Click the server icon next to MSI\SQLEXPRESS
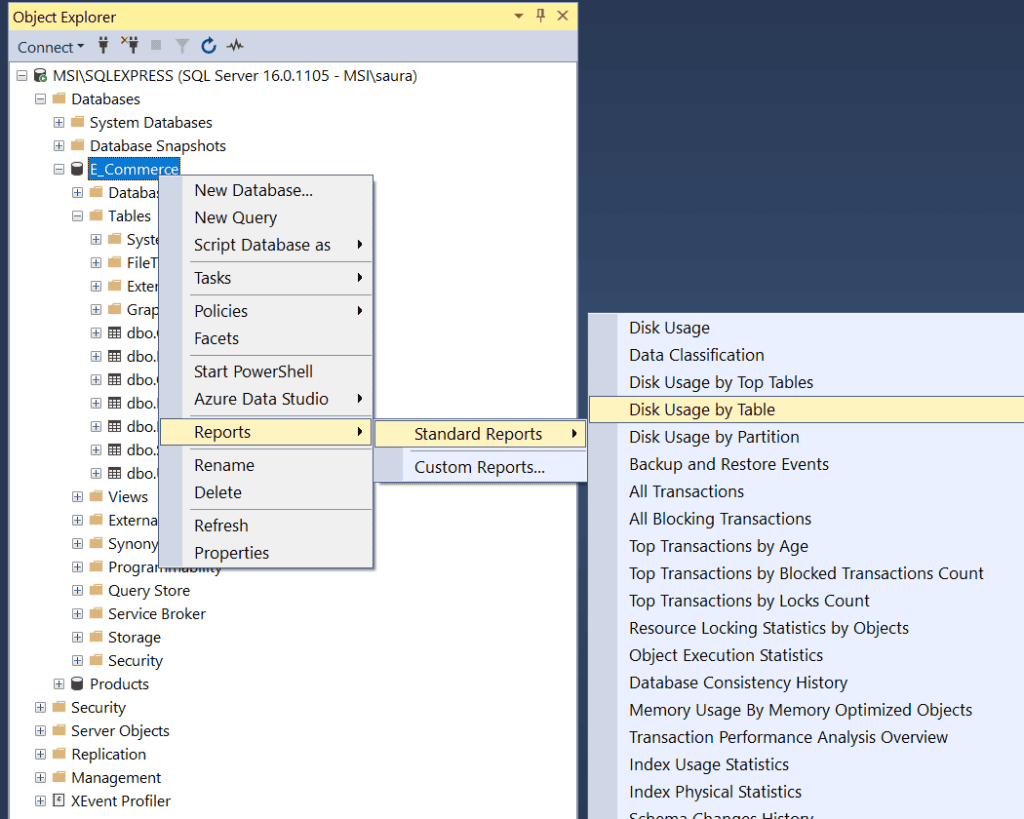 click(41, 75)
